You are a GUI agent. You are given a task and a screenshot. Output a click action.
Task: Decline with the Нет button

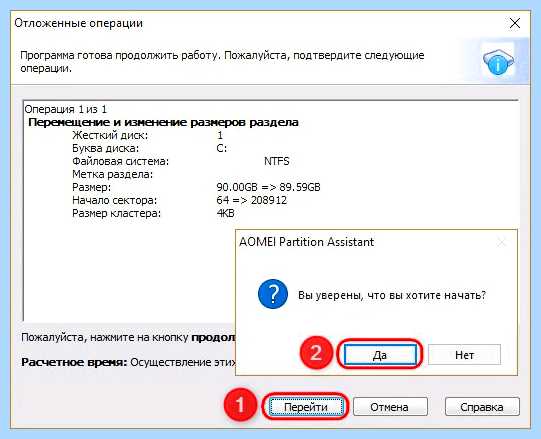coord(464,354)
